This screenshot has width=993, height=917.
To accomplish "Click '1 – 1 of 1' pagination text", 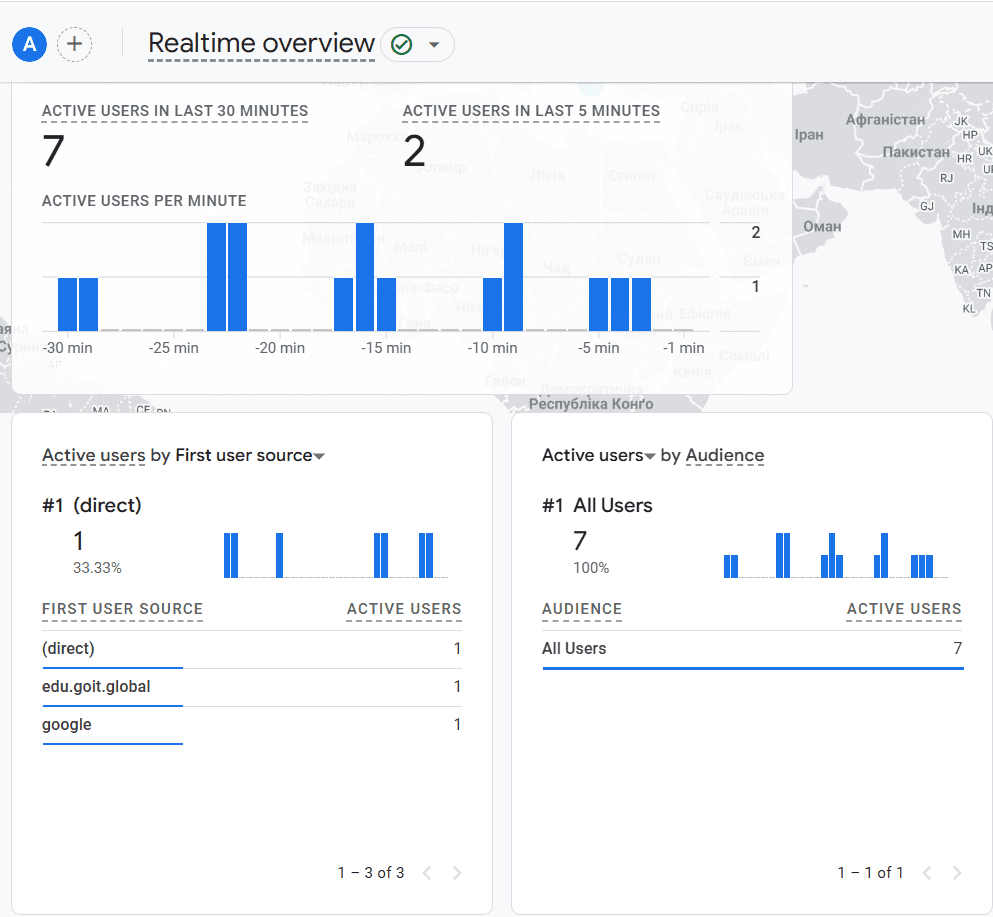I will (x=870, y=873).
